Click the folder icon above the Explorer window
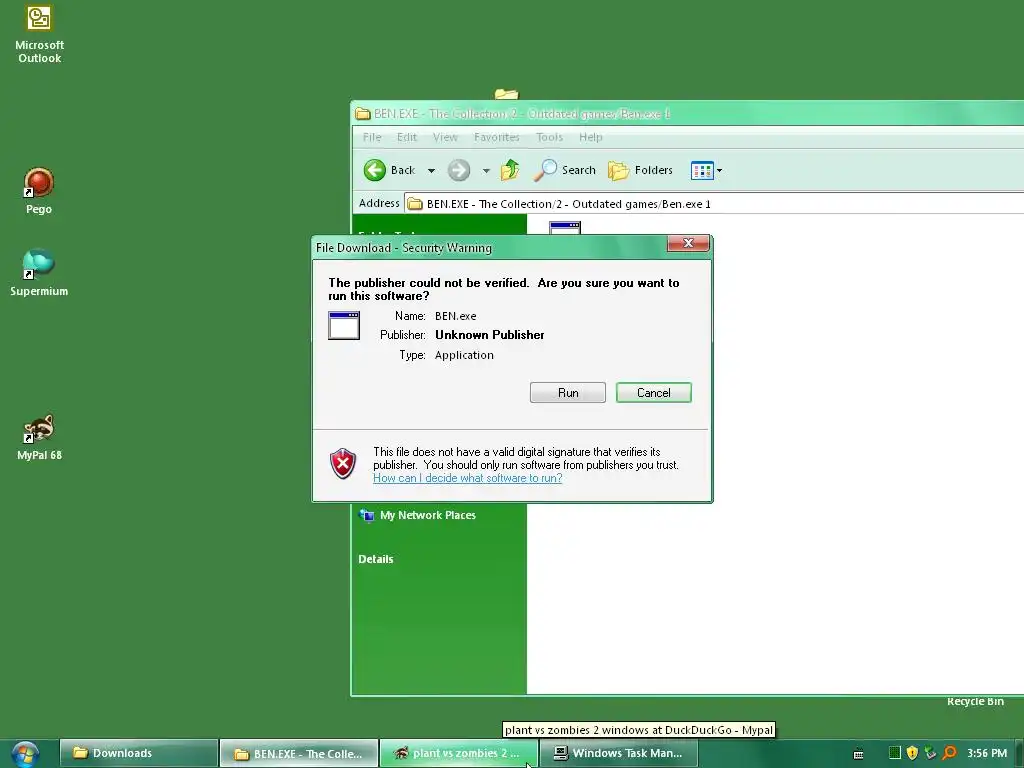This screenshot has height=768, width=1024. click(506, 94)
